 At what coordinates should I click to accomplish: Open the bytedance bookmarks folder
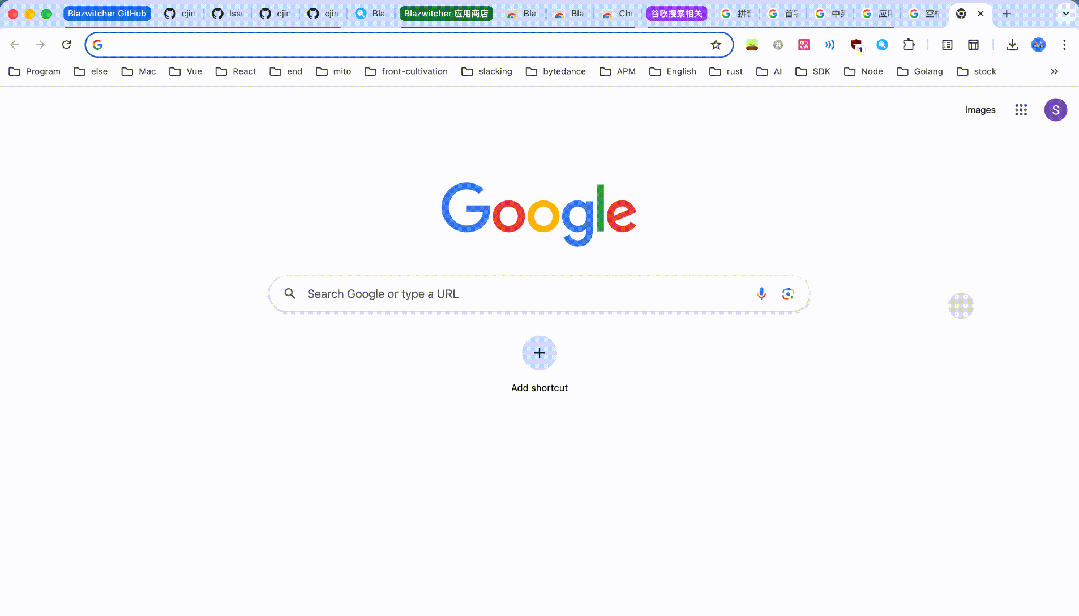556,72
